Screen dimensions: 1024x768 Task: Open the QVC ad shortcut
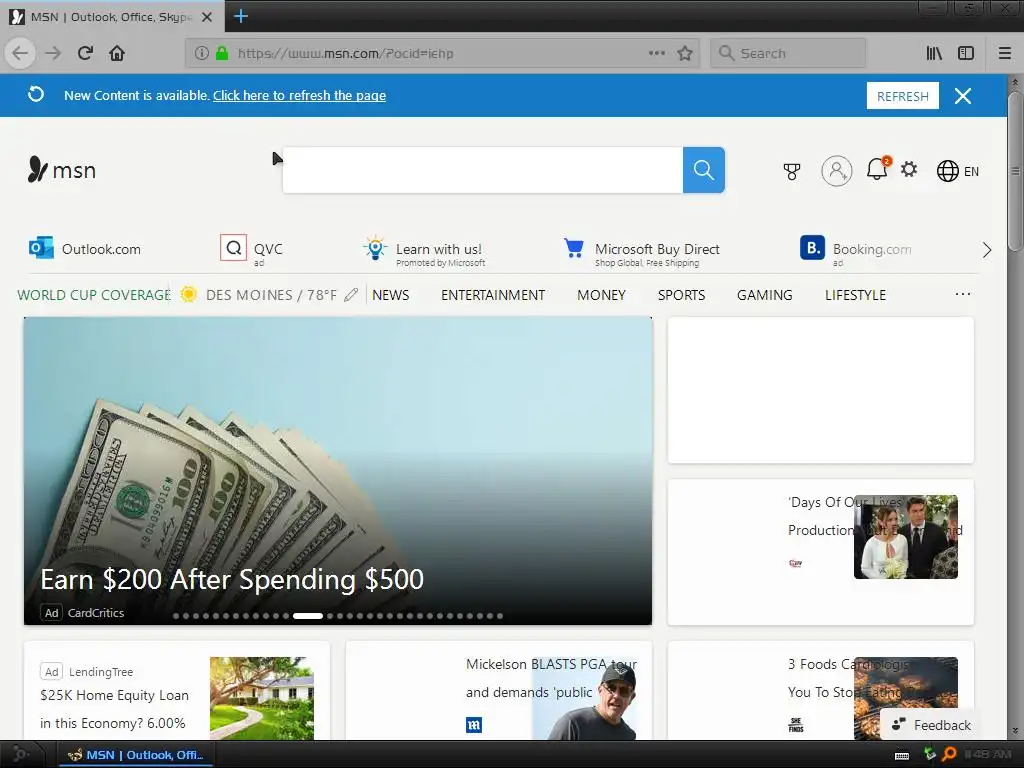pyautogui.click(x=252, y=250)
